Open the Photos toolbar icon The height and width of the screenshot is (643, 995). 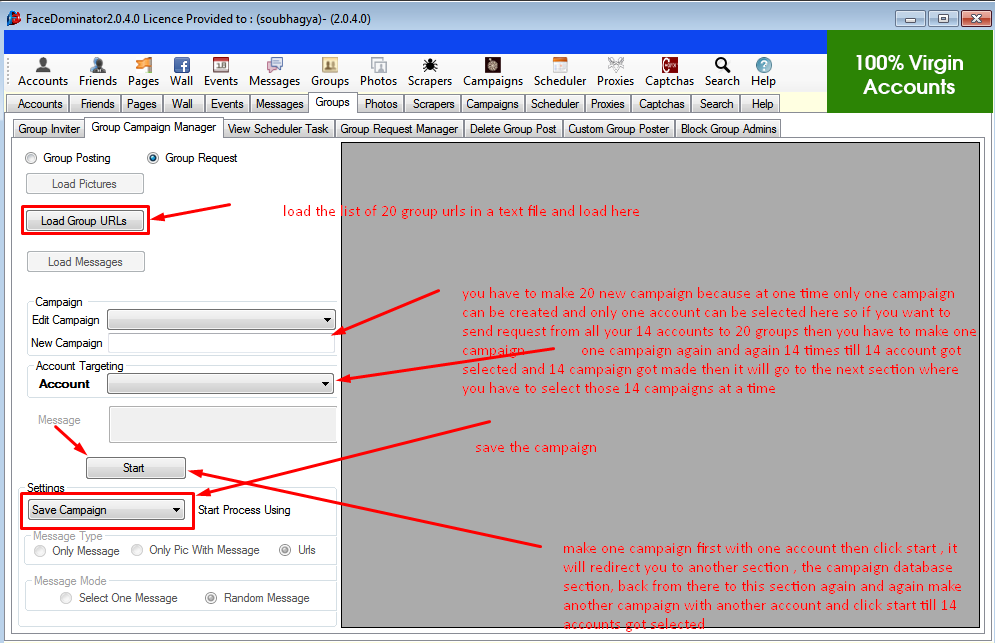378,72
